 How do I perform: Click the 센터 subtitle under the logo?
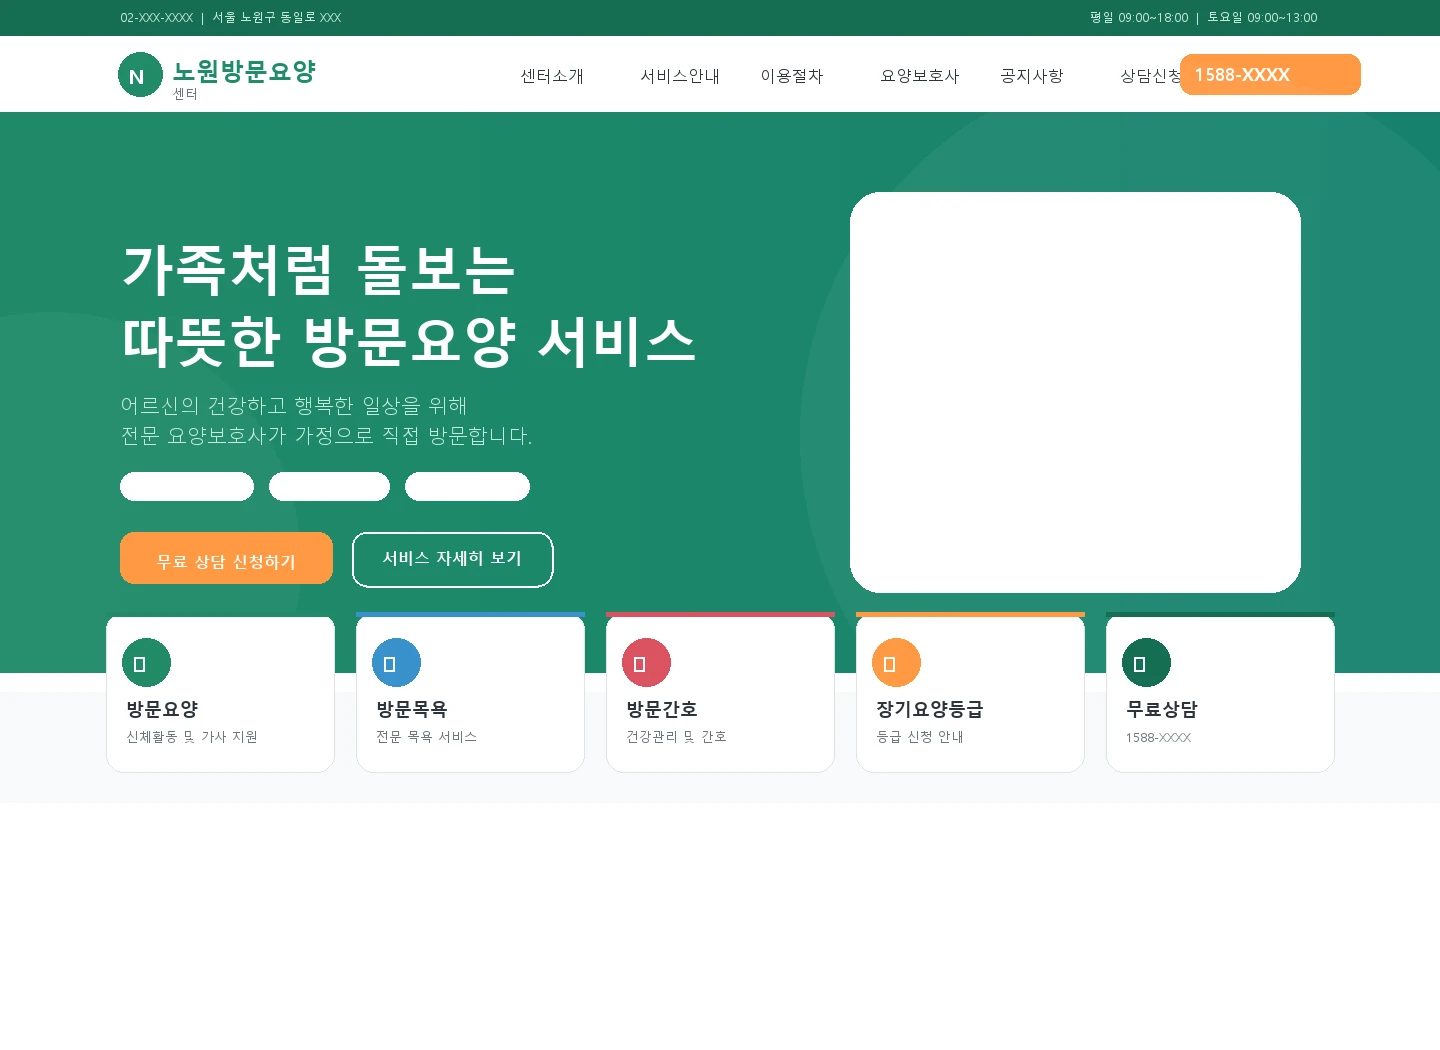tap(185, 94)
